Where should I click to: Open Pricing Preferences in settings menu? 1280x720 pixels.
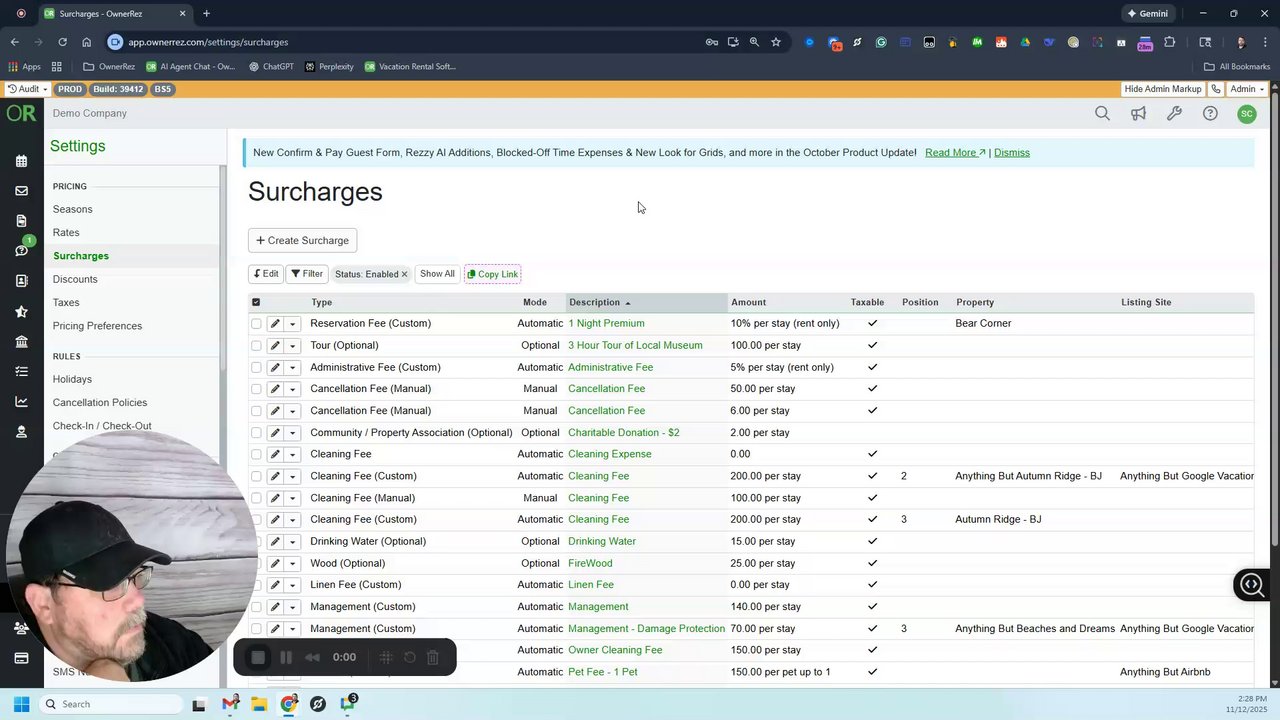[x=97, y=326]
